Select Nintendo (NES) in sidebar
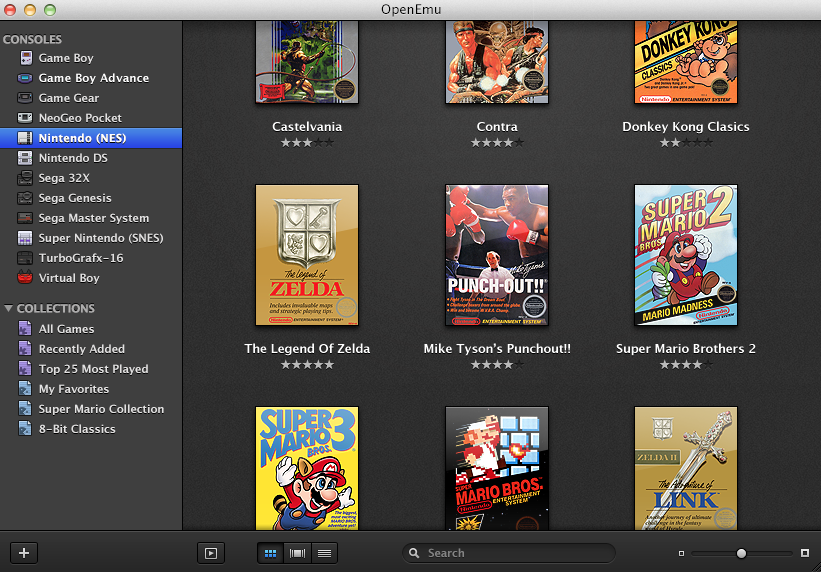The height and width of the screenshot is (572, 821). 91,138
